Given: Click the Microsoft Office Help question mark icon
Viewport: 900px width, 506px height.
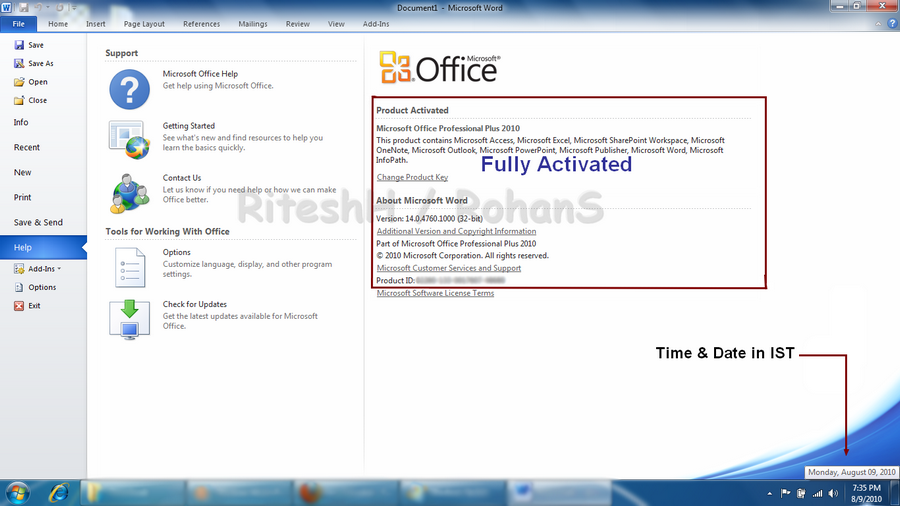Looking at the screenshot, I should click(130, 89).
